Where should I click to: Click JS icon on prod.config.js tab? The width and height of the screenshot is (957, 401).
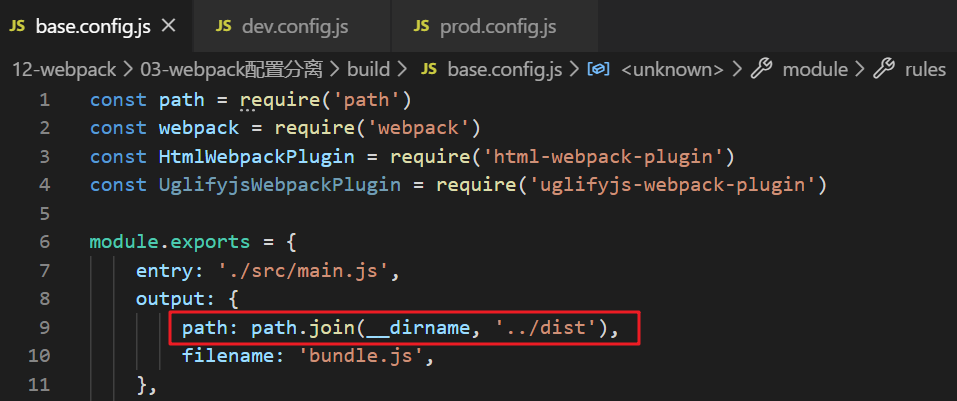pos(422,27)
